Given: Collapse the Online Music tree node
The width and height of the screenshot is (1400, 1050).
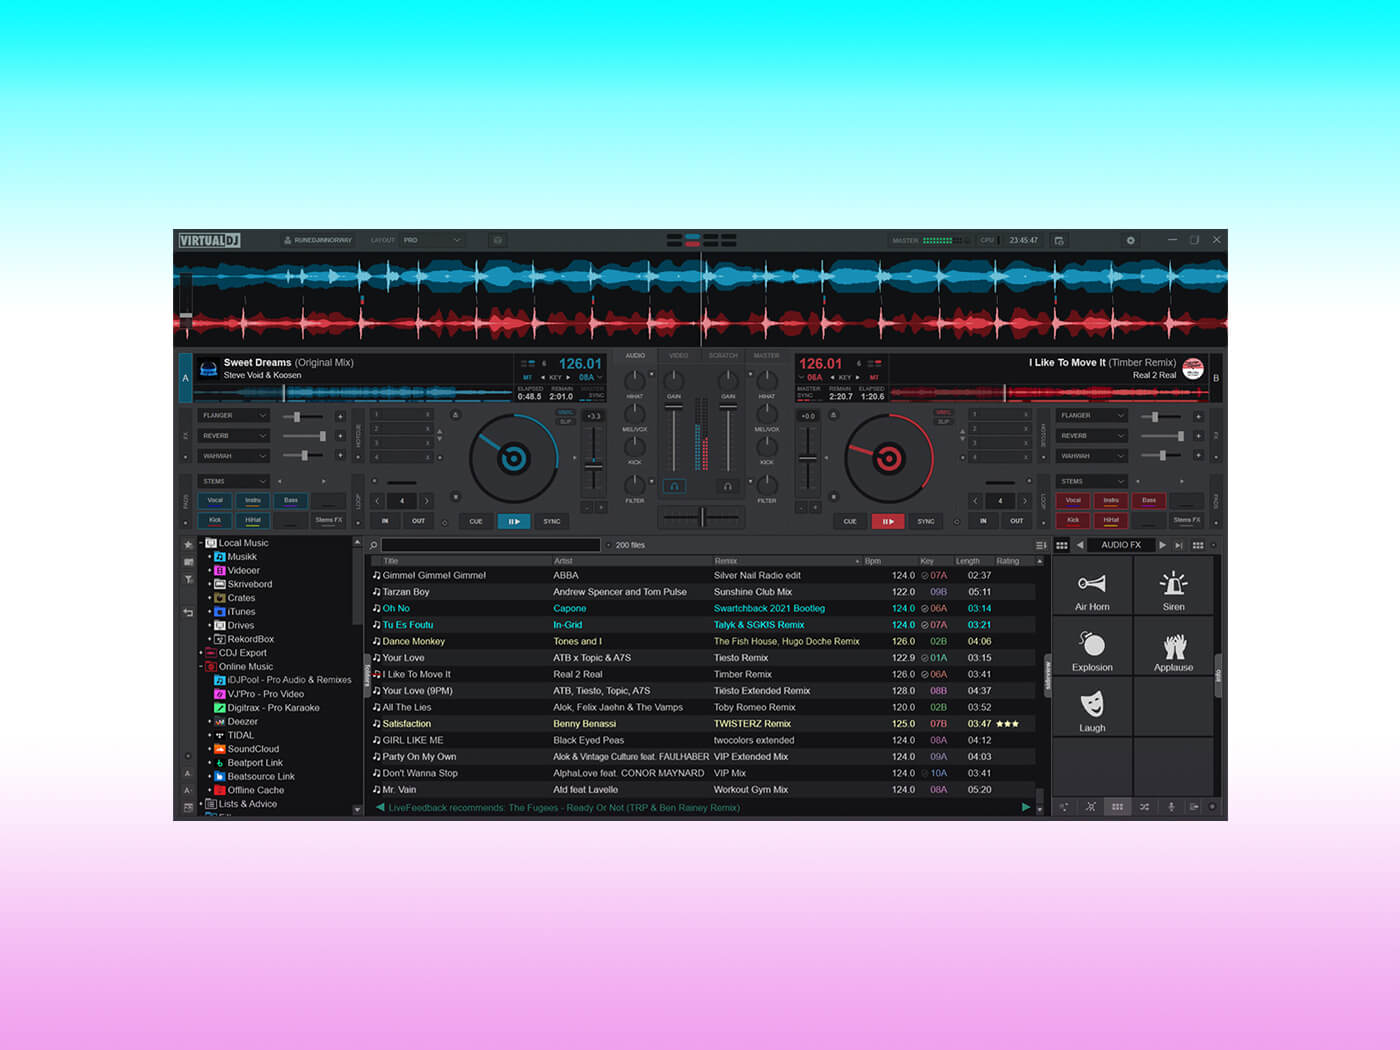Looking at the screenshot, I should 201,666.
